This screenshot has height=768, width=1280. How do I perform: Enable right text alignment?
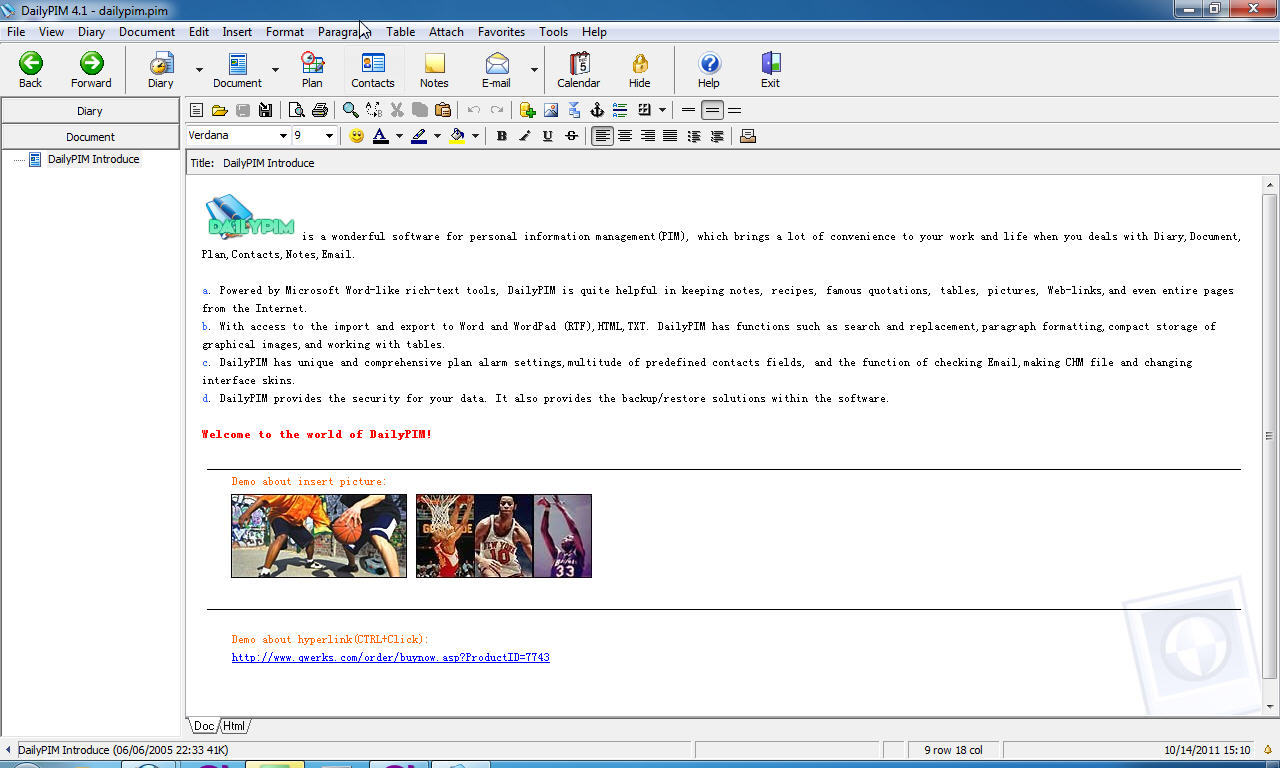[x=648, y=136]
